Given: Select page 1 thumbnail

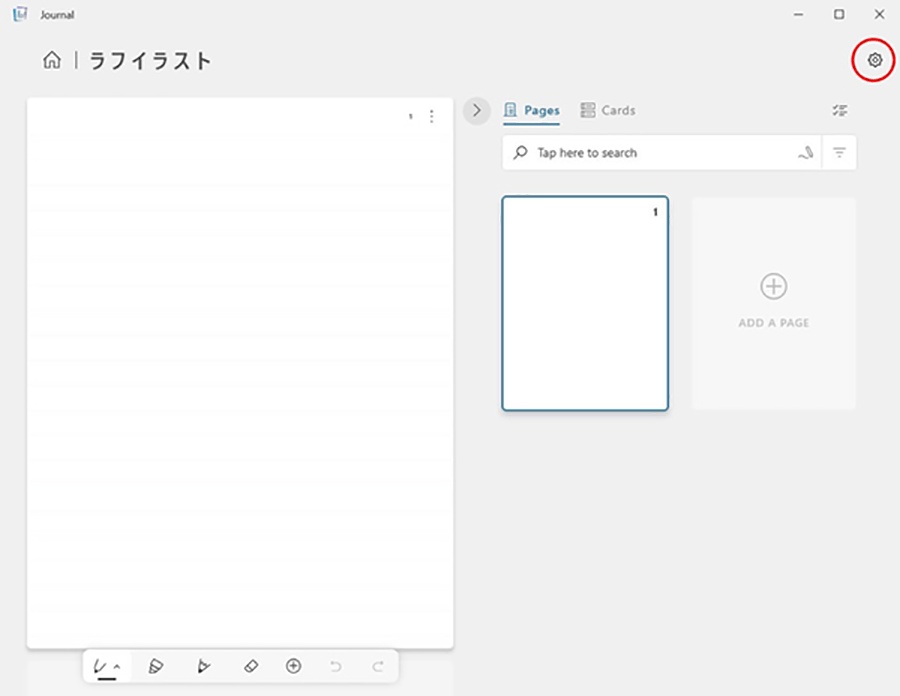Looking at the screenshot, I should tap(585, 304).
